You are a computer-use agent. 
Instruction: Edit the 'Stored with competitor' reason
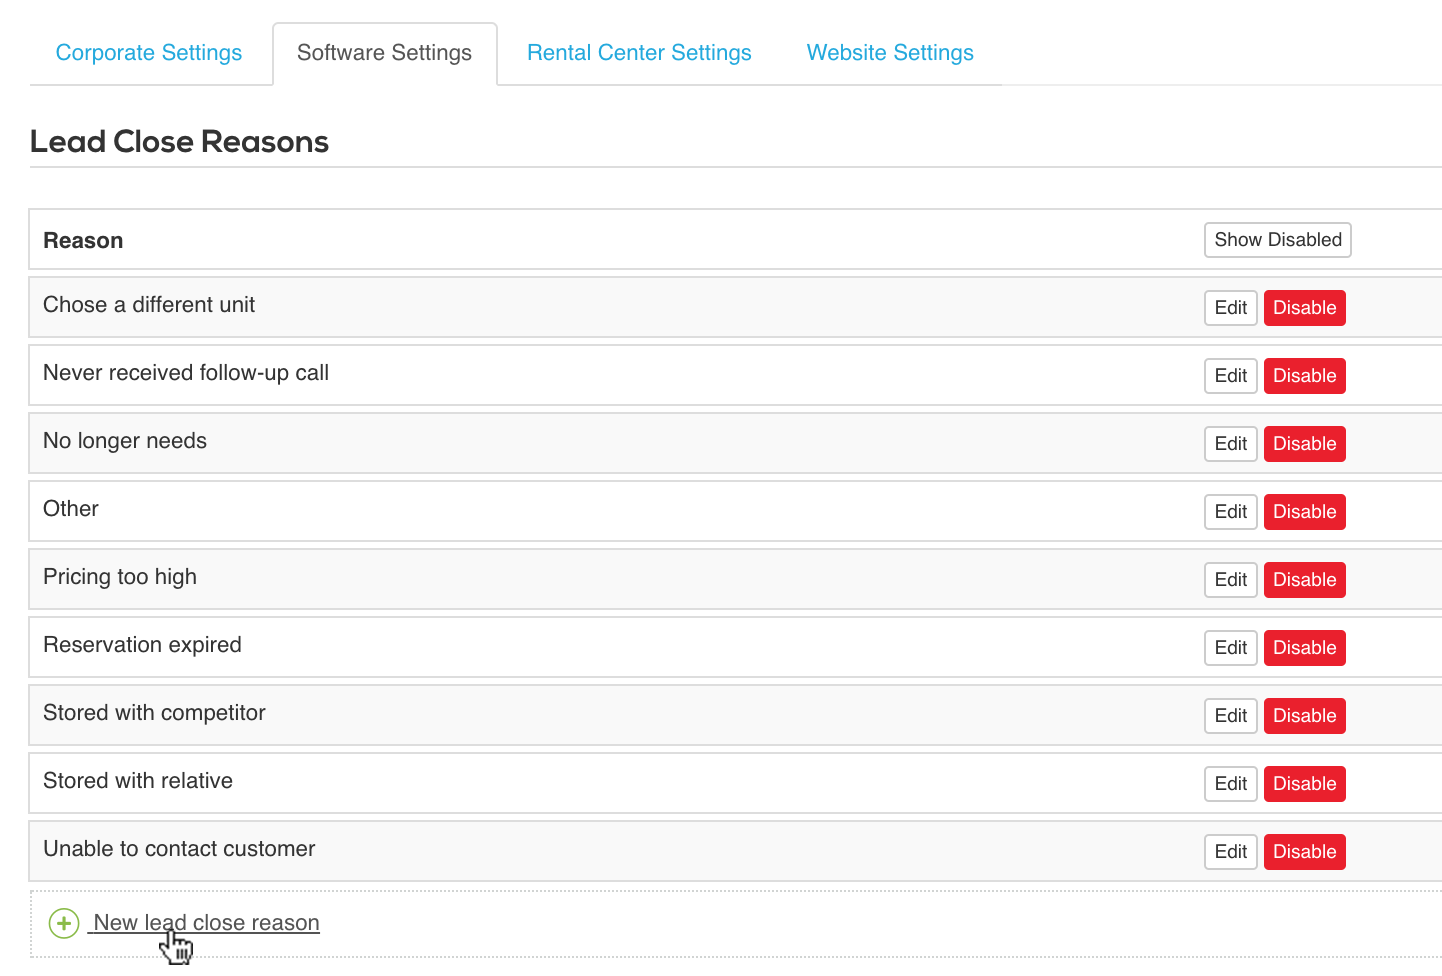1230,715
